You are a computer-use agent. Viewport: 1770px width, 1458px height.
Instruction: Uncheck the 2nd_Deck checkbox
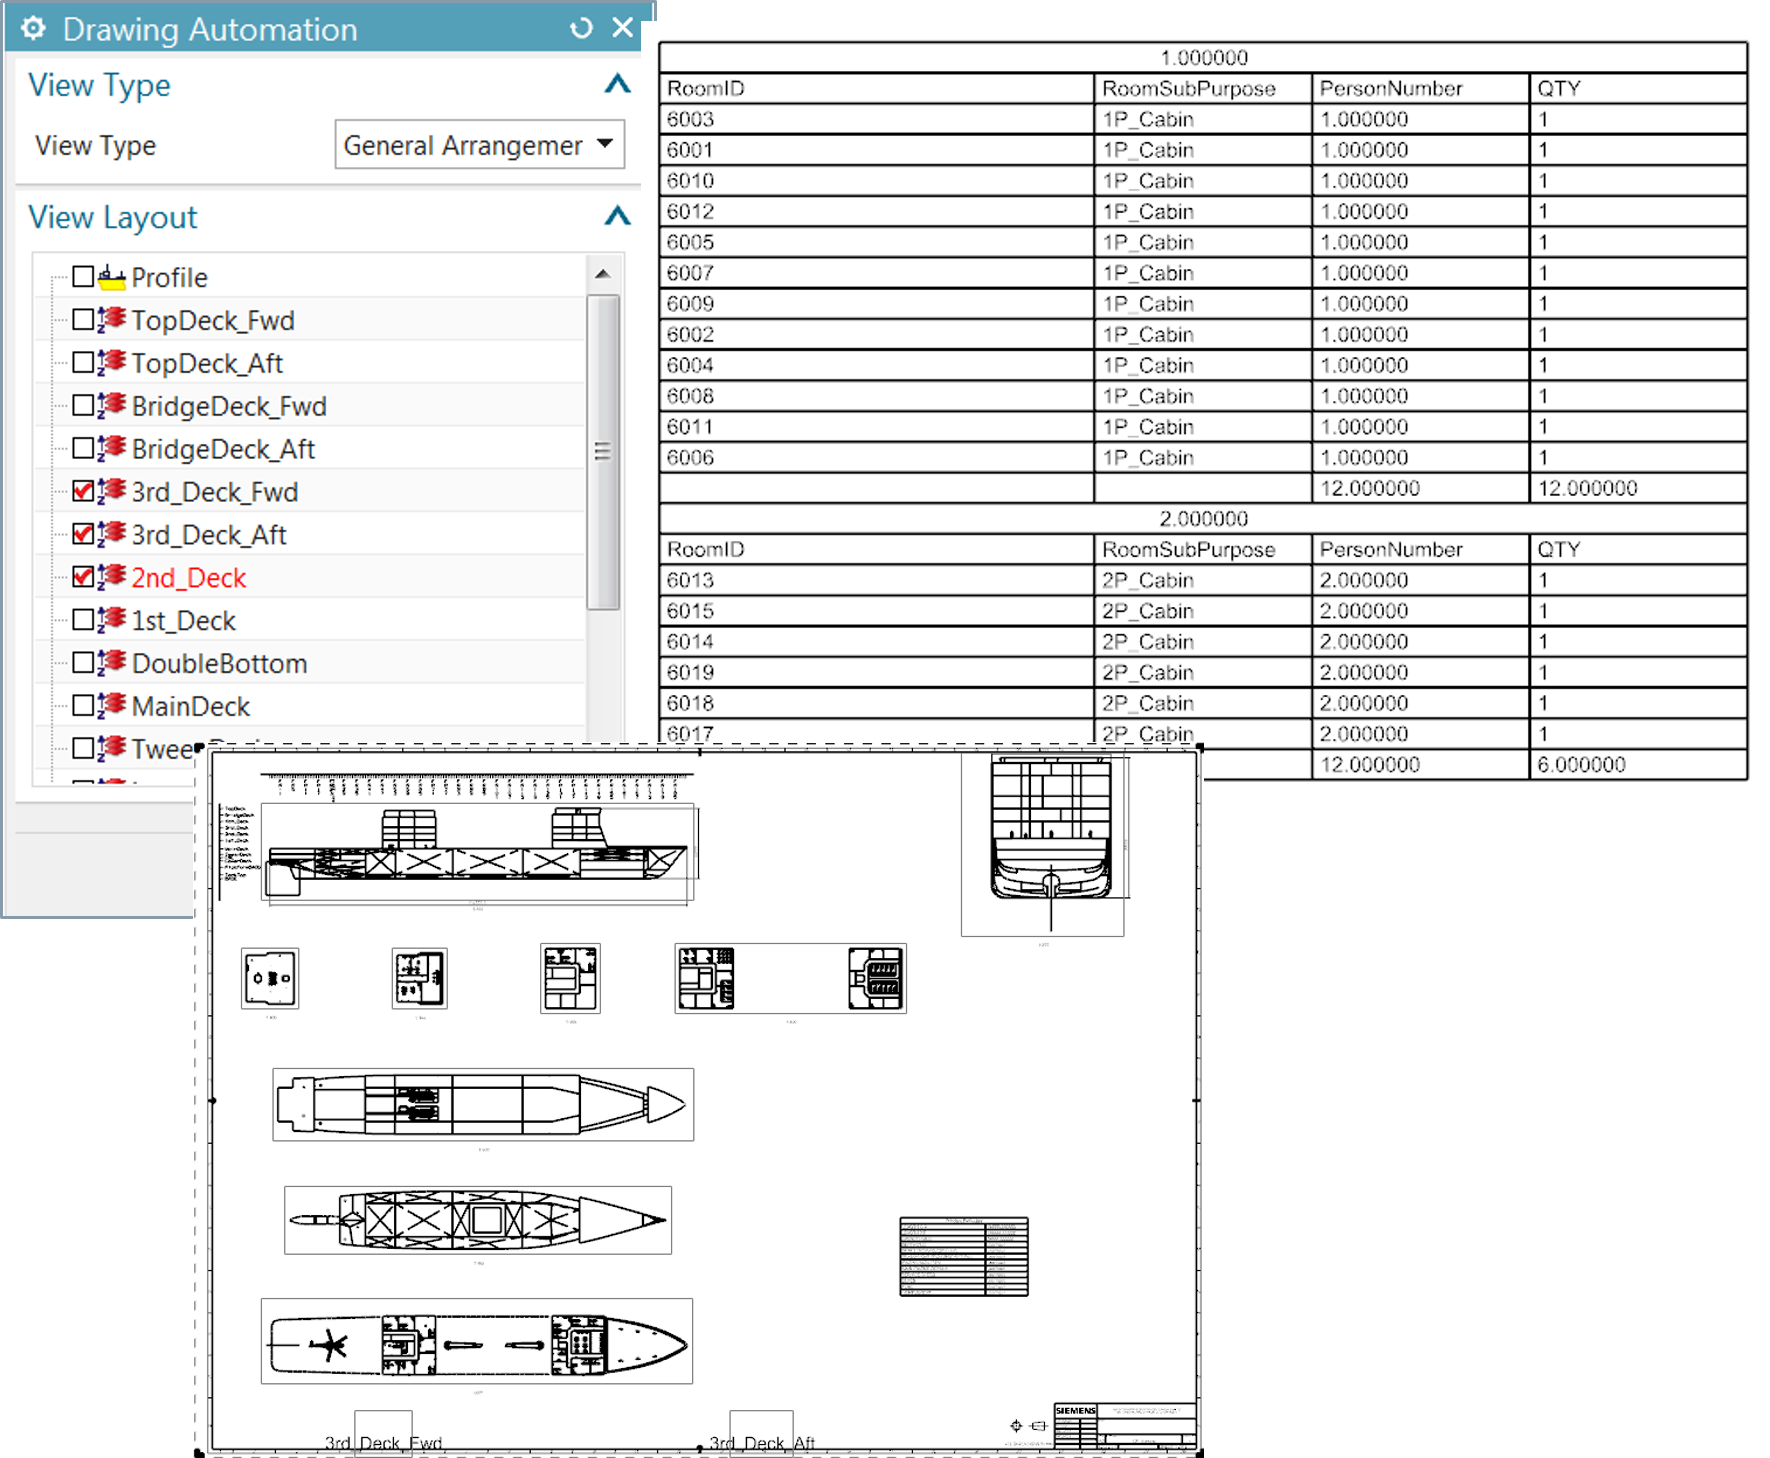[84, 577]
